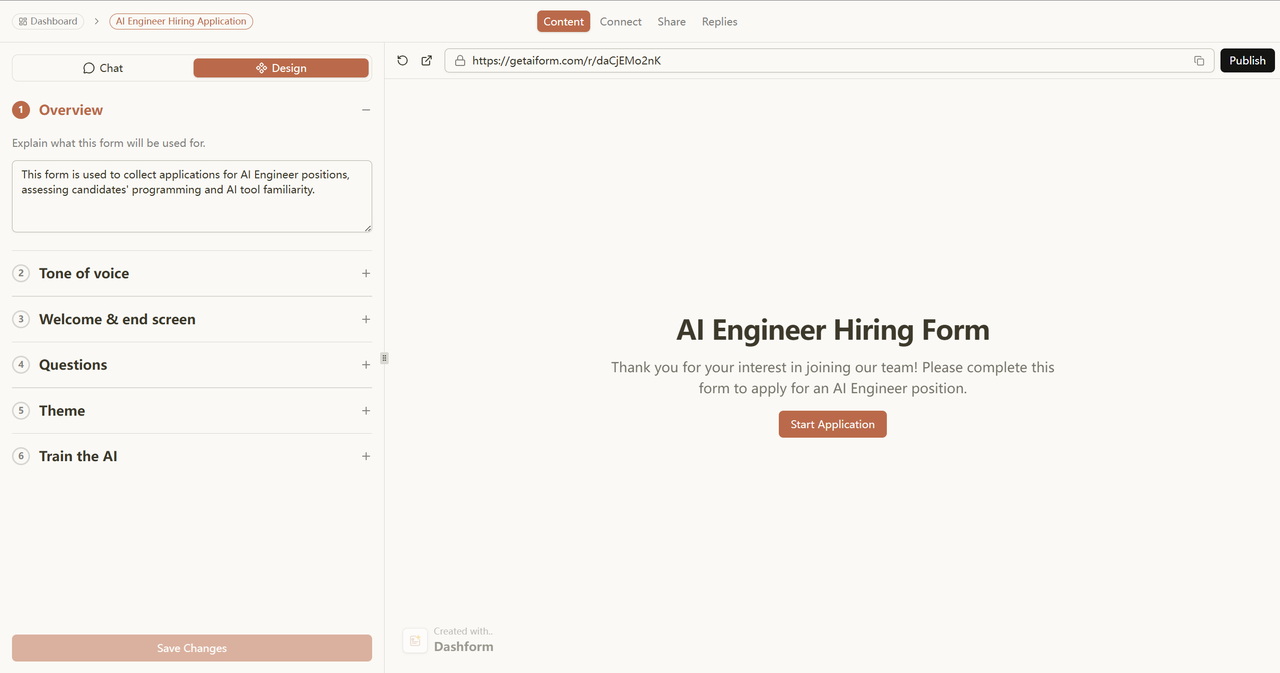Screen dimensions: 1280x673
Task: Expand the Welcome & end screen section
Action: [366, 319]
